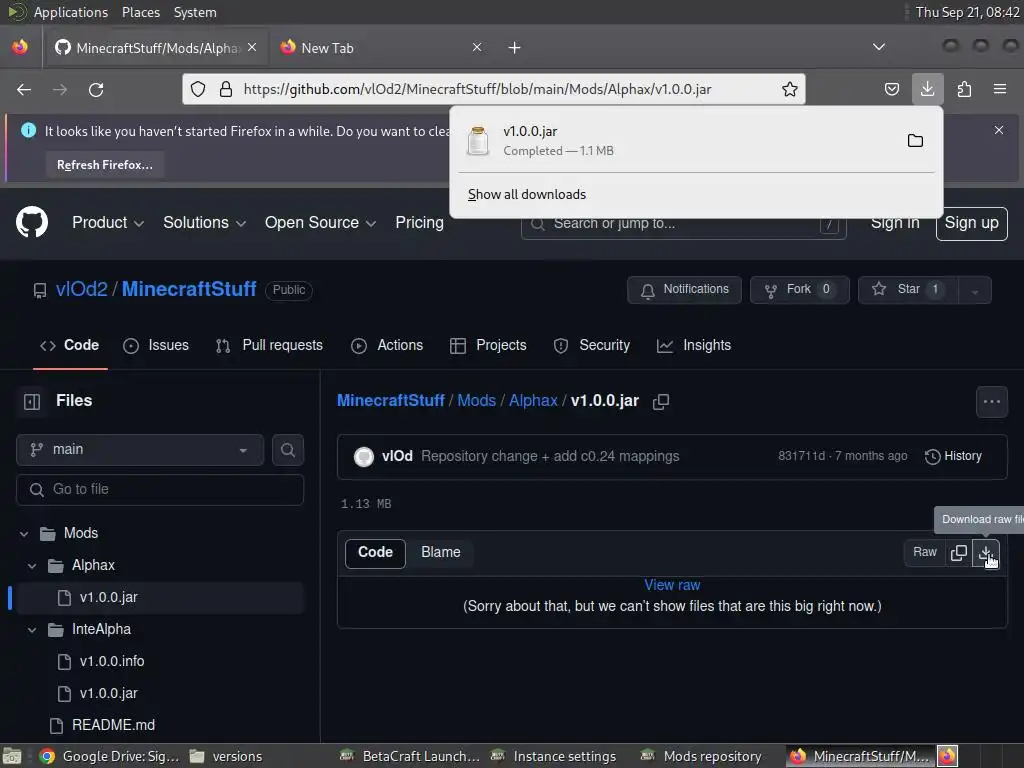The width and height of the screenshot is (1024, 768).
Task: Open the Firefox hamburger menu
Action: click(1000, 89)
